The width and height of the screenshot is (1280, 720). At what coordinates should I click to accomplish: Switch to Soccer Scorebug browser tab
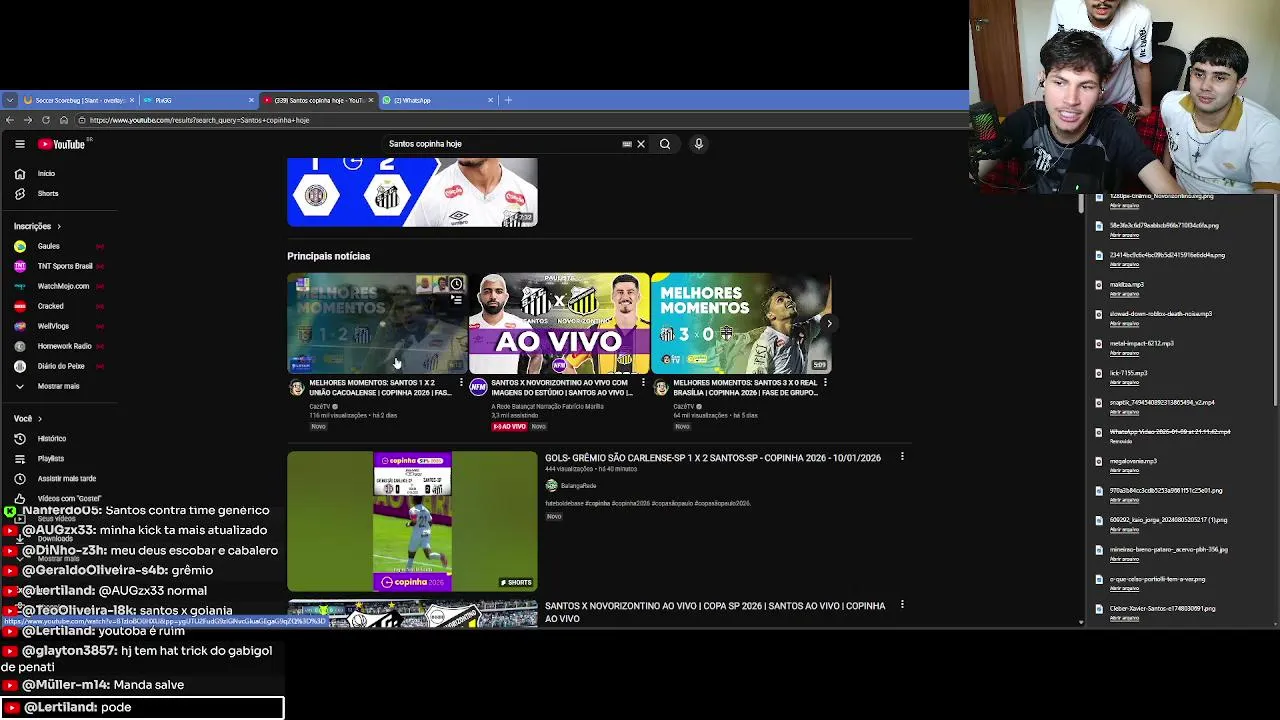pyautogui.click(x=78, y=100)
